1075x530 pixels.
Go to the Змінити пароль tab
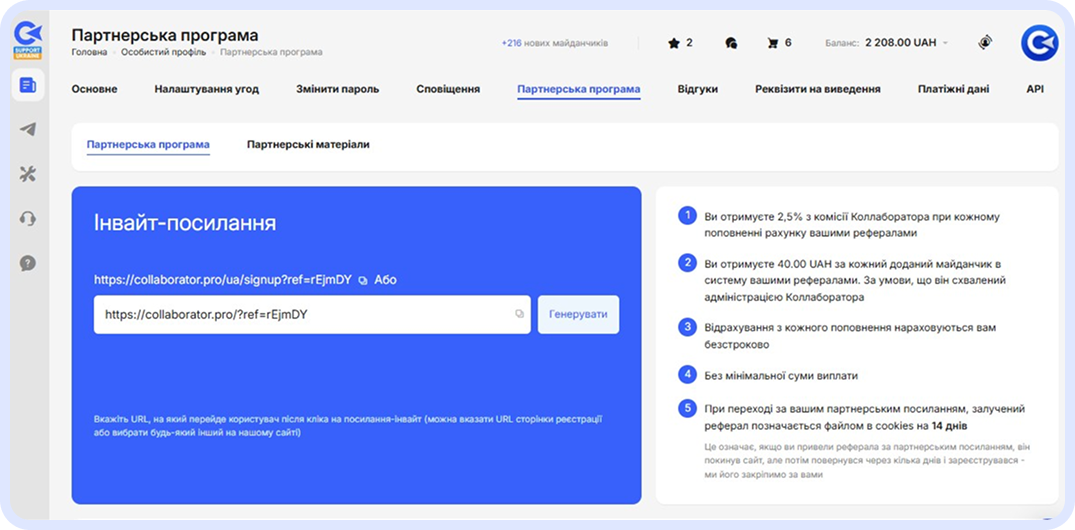(337, 89)
